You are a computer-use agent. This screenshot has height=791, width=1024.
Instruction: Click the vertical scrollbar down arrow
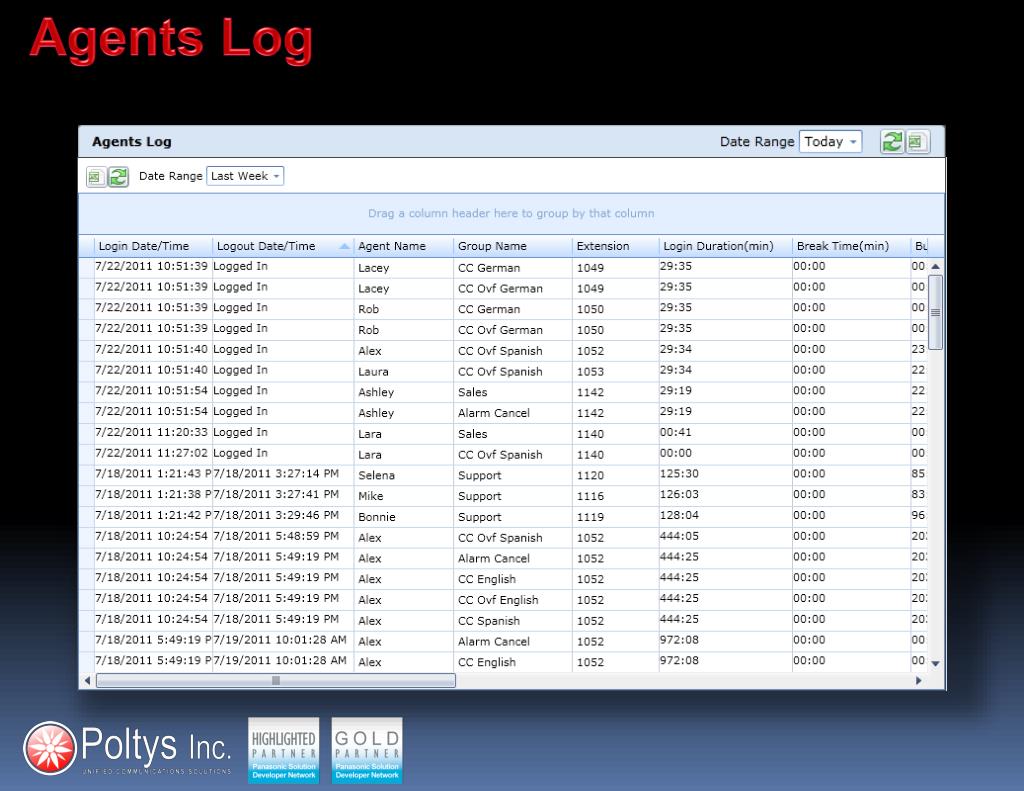pyautogui.click(x=935, y=664)
